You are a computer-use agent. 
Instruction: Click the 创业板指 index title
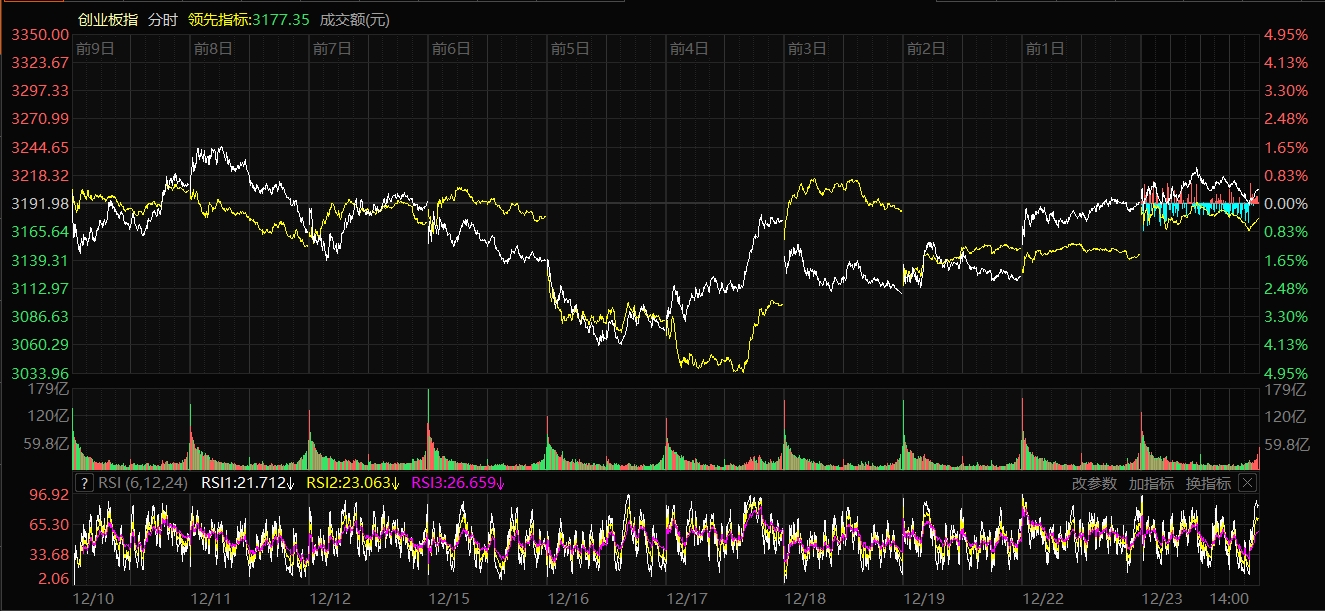tap(108, 19)
